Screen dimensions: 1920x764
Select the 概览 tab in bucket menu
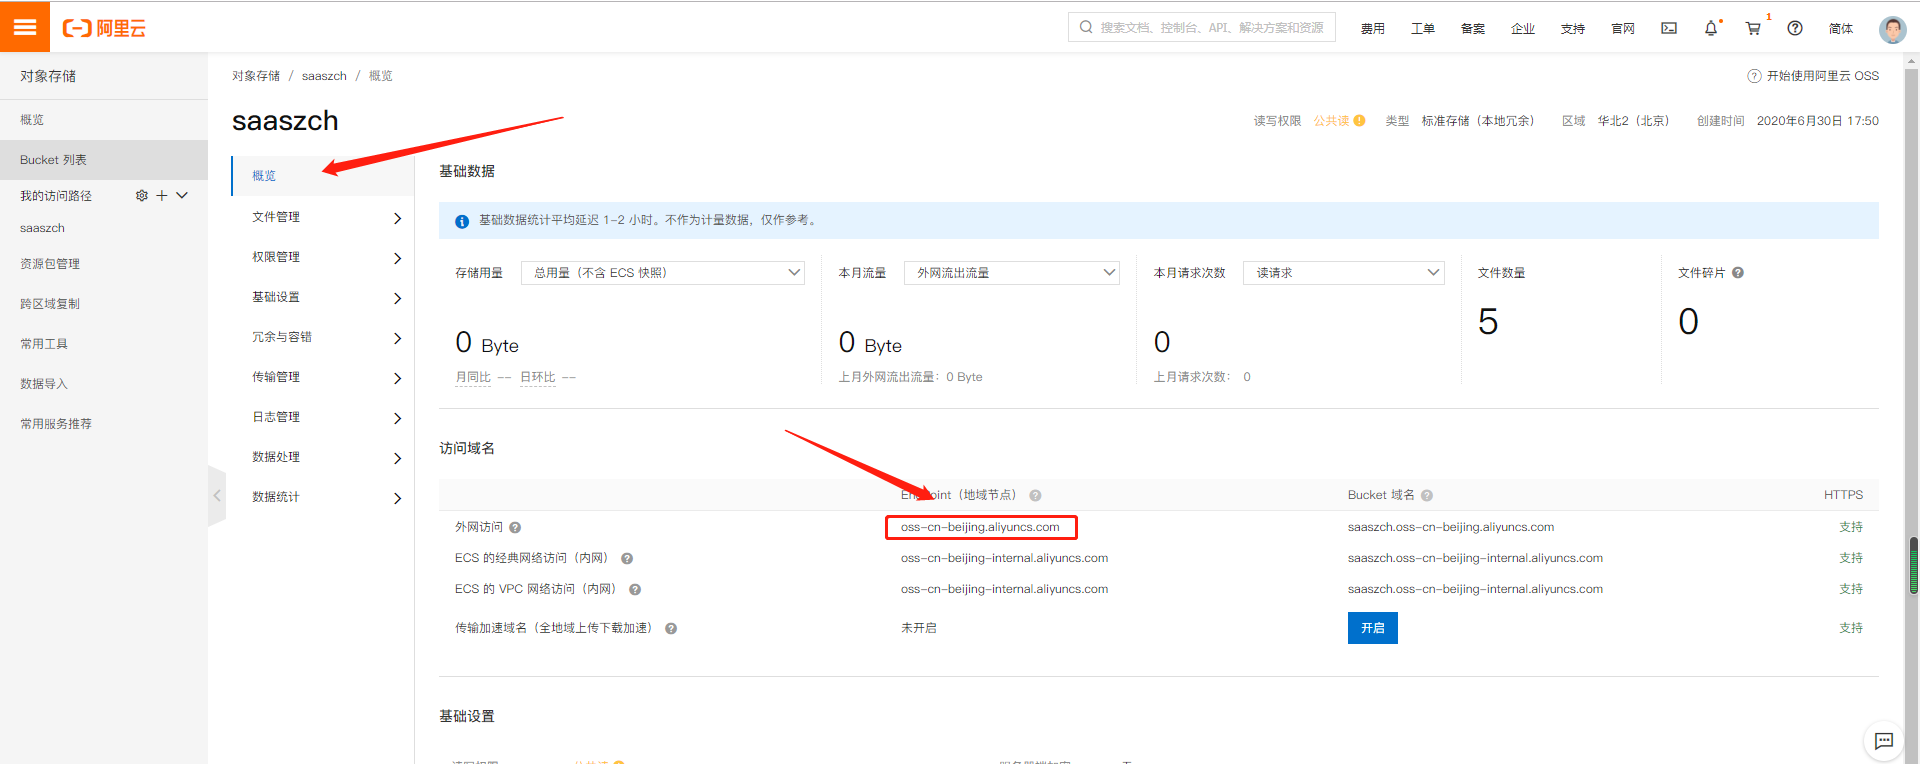322,175
